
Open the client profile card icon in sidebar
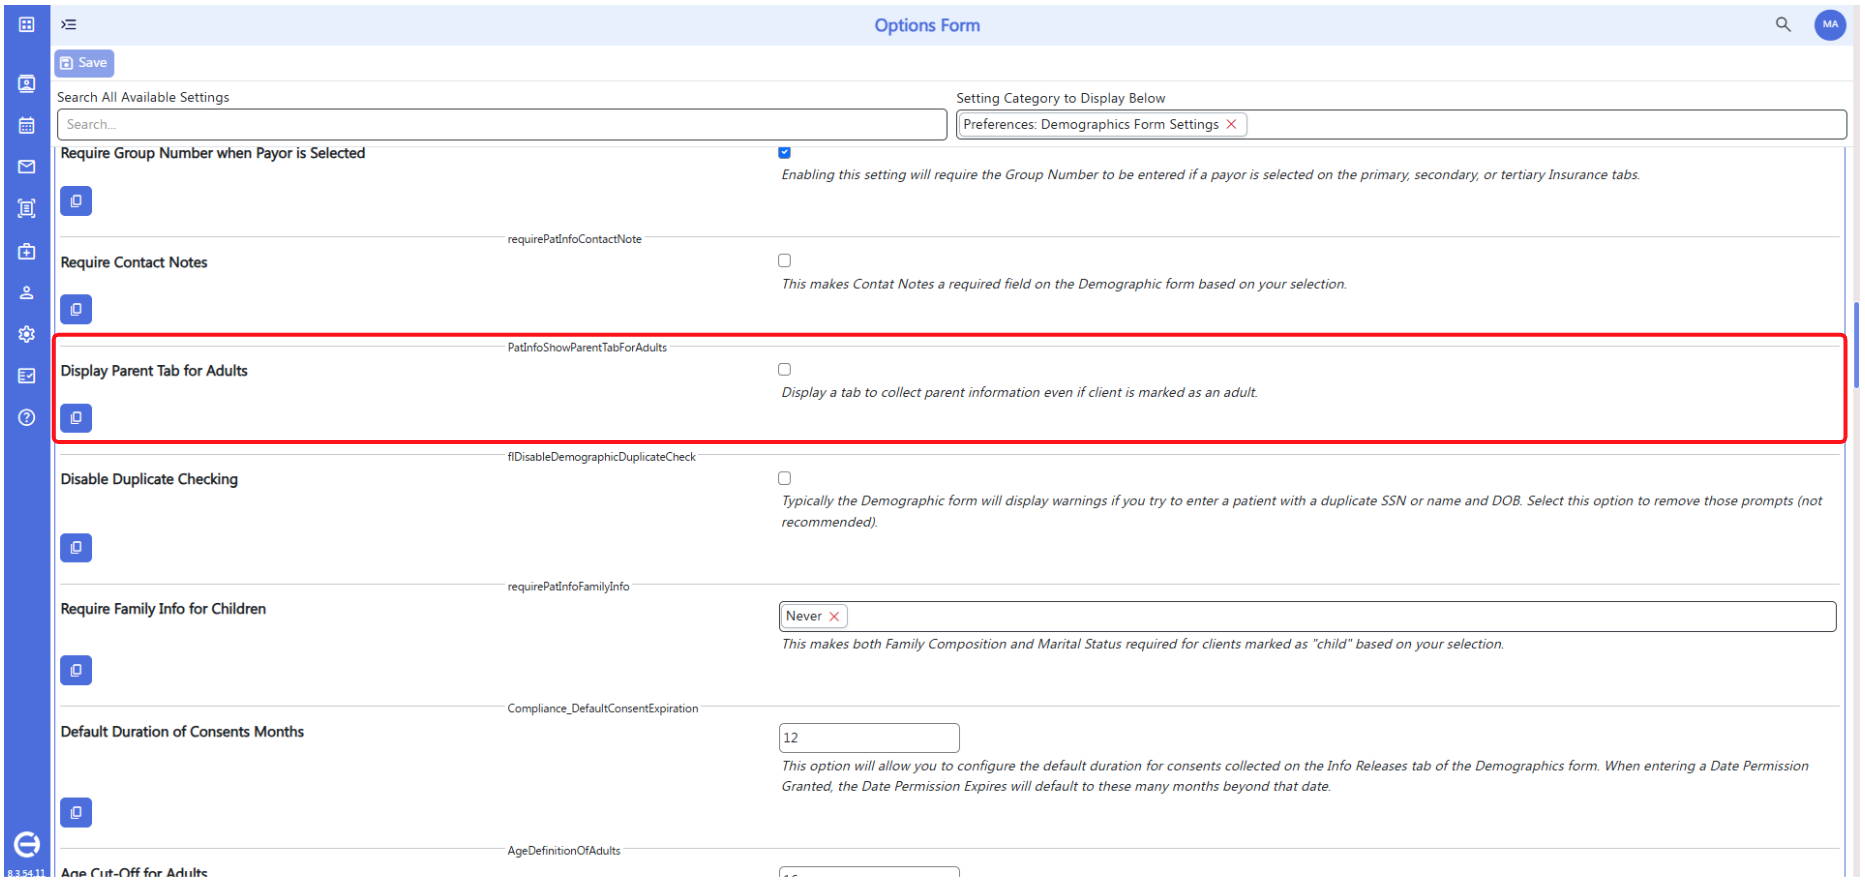(x=27, y=83)
